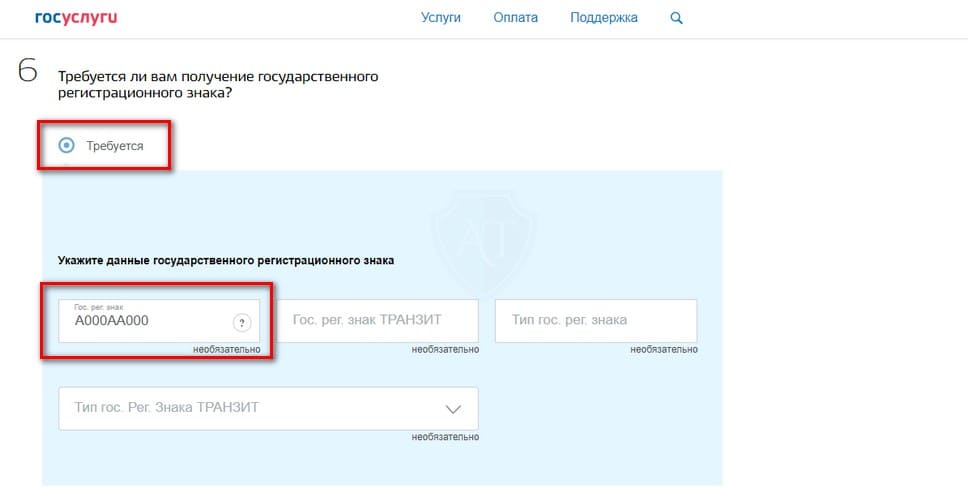The width and height of the screenshot is (968, 493).
Task: Click необязательно under the Тип гос. рег. знака field
Action: (x=665, y=350)
